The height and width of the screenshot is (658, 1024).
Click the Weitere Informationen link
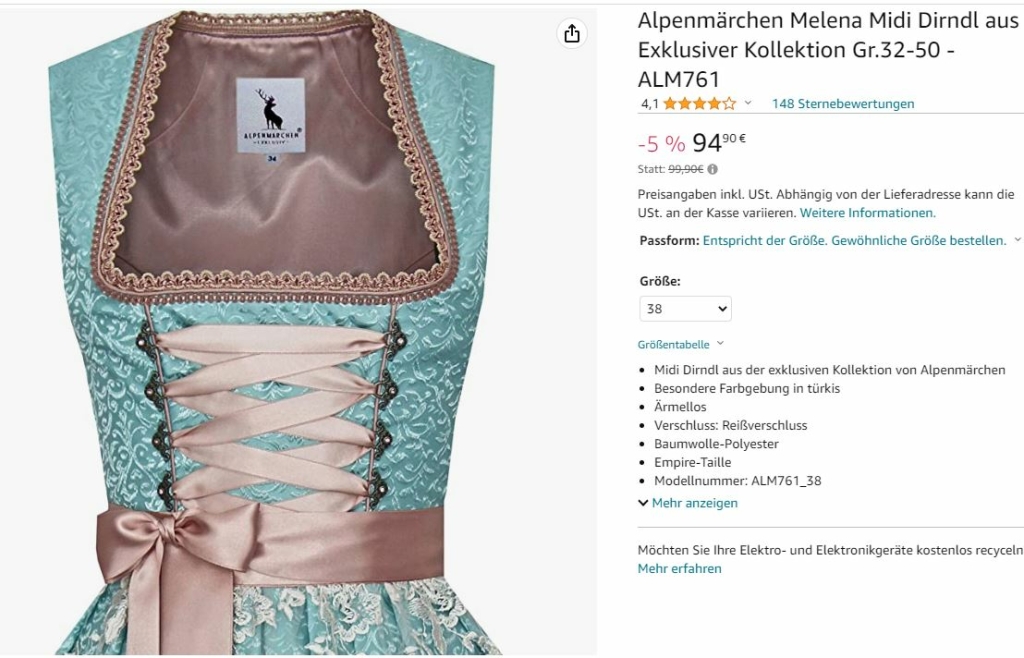click(x=867, y=212)
